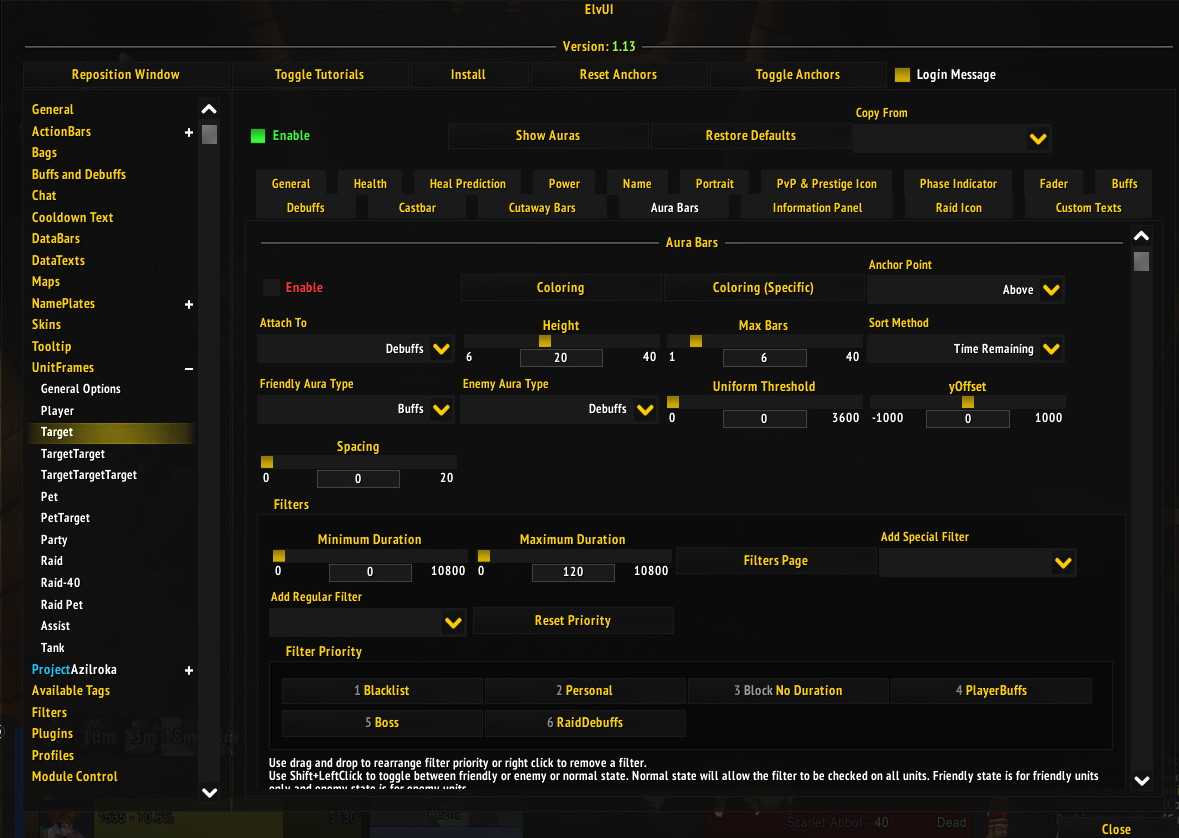The image size is (1179, 838).
Task: Click the Spacing slider handle
Action: pyautogui.click(x=267, y=462)
